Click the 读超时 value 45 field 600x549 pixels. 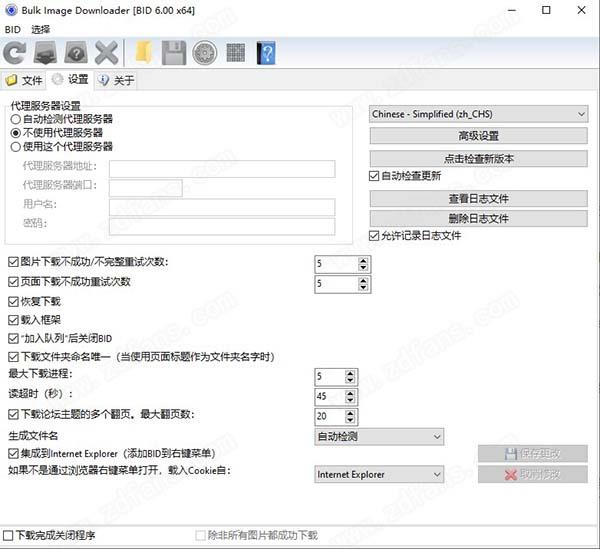coord(330,396)
